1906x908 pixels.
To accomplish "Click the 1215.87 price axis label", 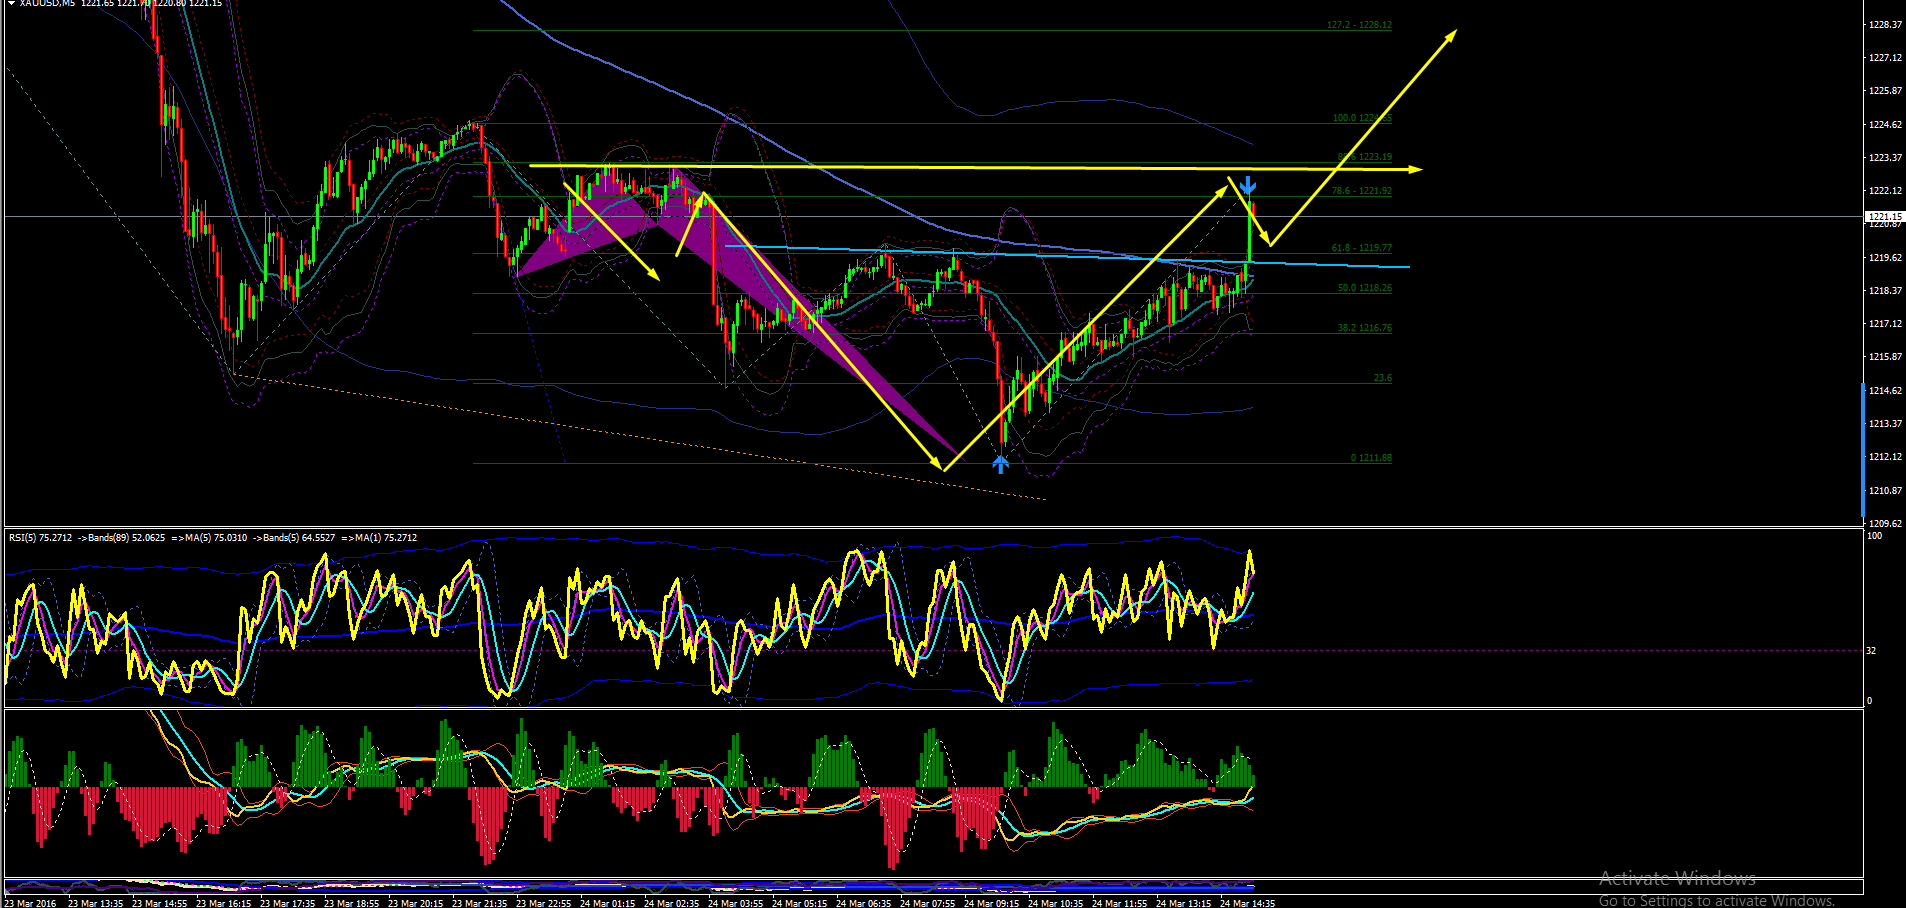I will 1885,357.
